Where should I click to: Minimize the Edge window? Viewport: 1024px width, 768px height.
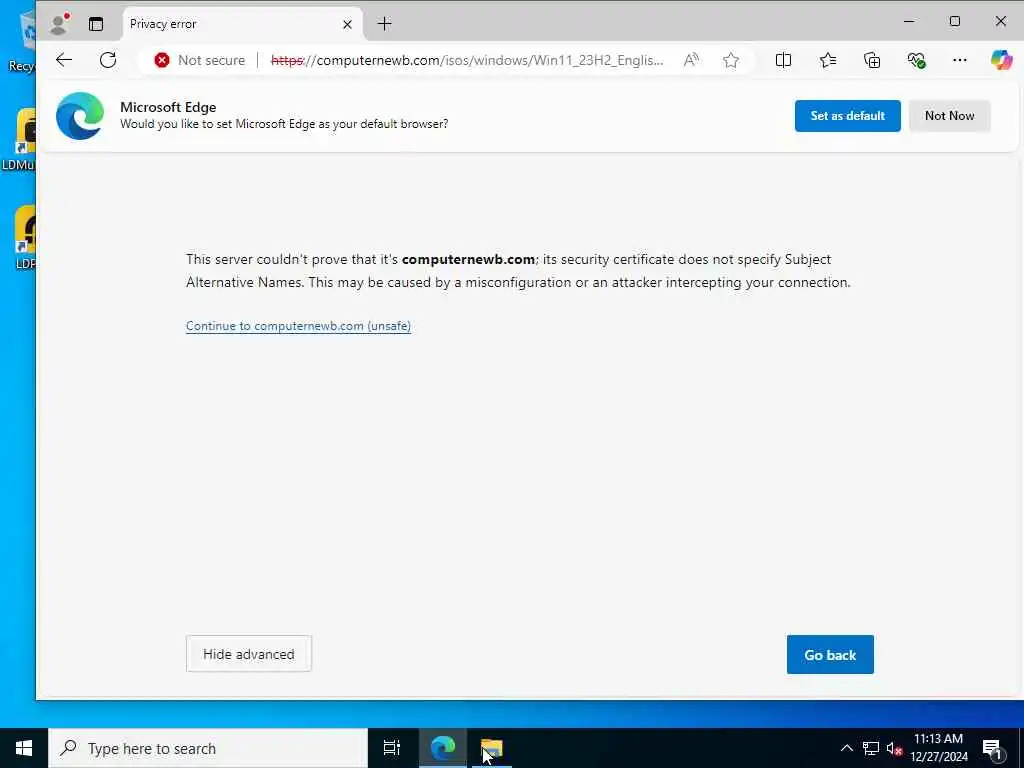pos(908,22)
